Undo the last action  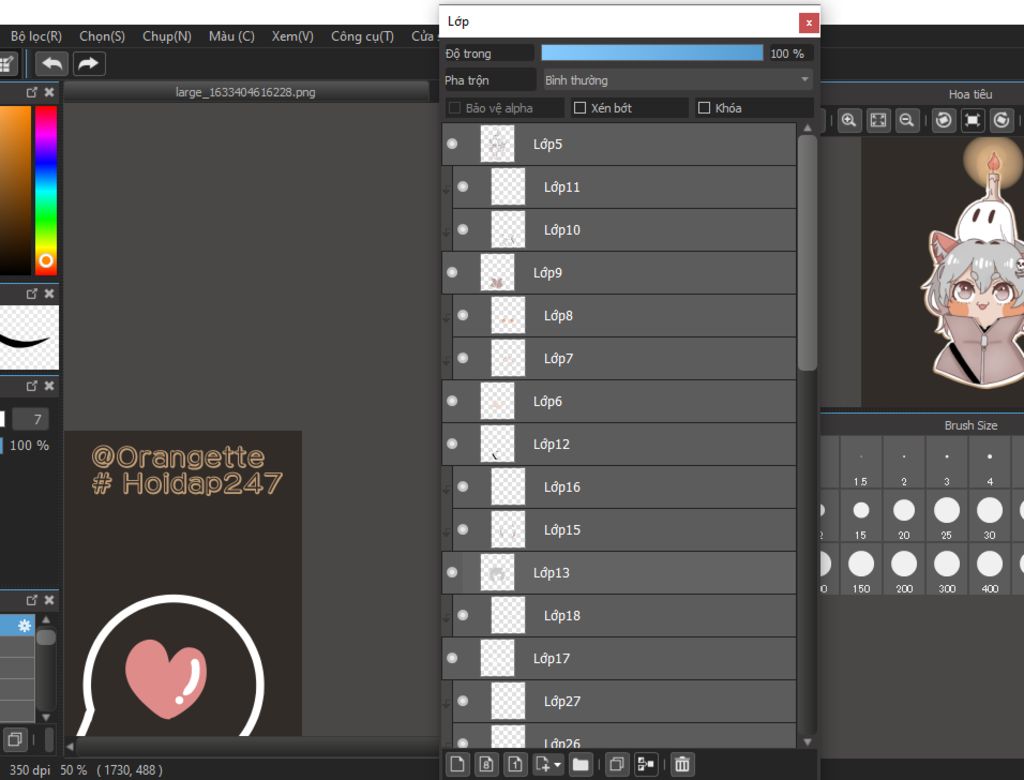pos(52,64)
